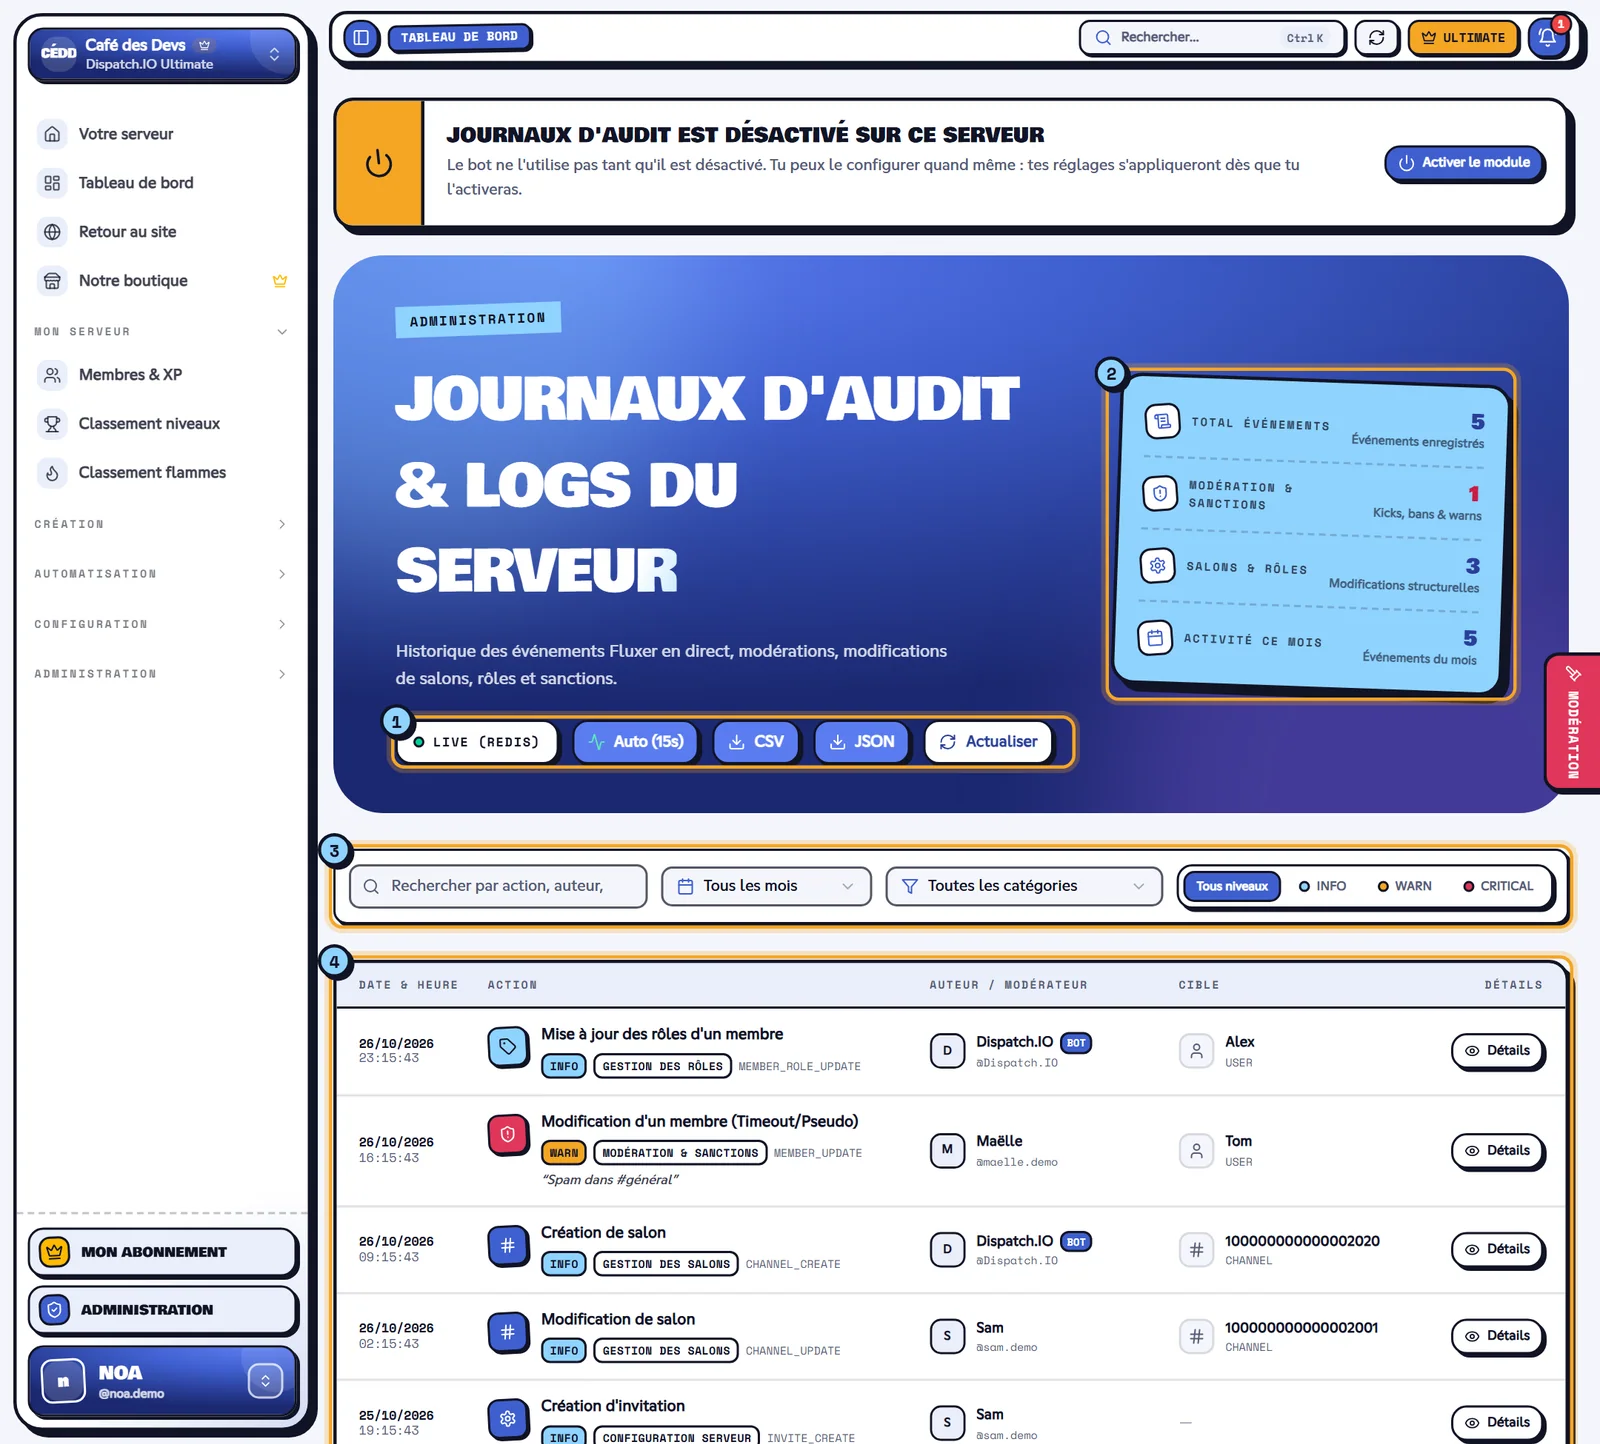Image resolution: width=1600 pixels, height=1444 pixels.
Task: Toggle the LIVE (REDIS) indicator
Action: pyautogui.click(x=476, y=742)
